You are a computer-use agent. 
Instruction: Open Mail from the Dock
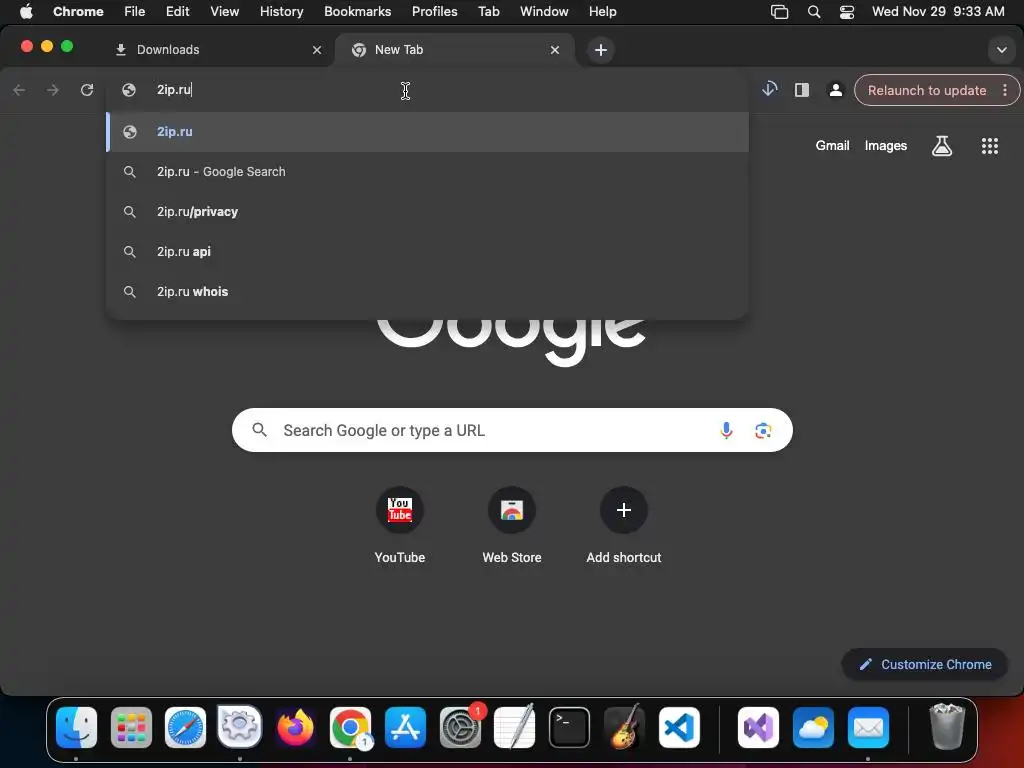click(x=868, y=727)
